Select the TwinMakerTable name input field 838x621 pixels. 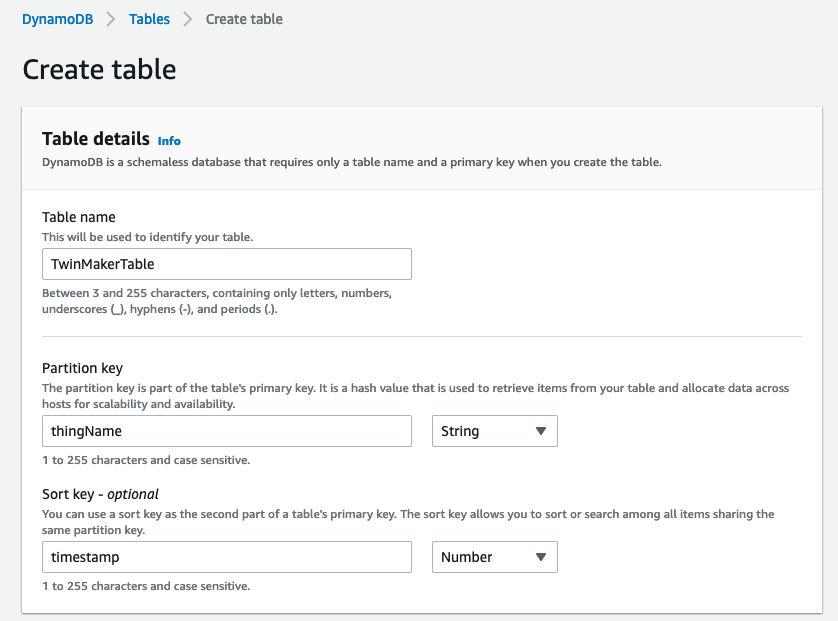(226, 263)
